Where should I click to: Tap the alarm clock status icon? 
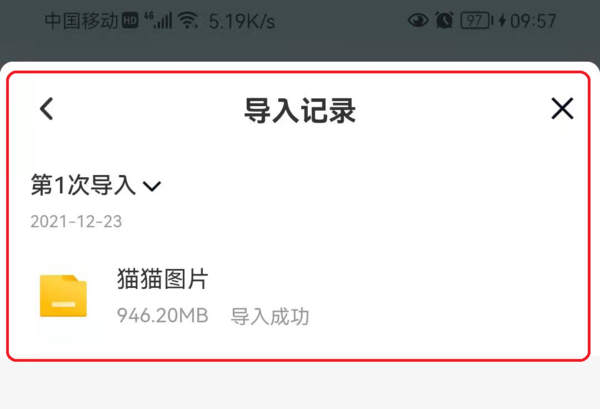coord(444,20)
